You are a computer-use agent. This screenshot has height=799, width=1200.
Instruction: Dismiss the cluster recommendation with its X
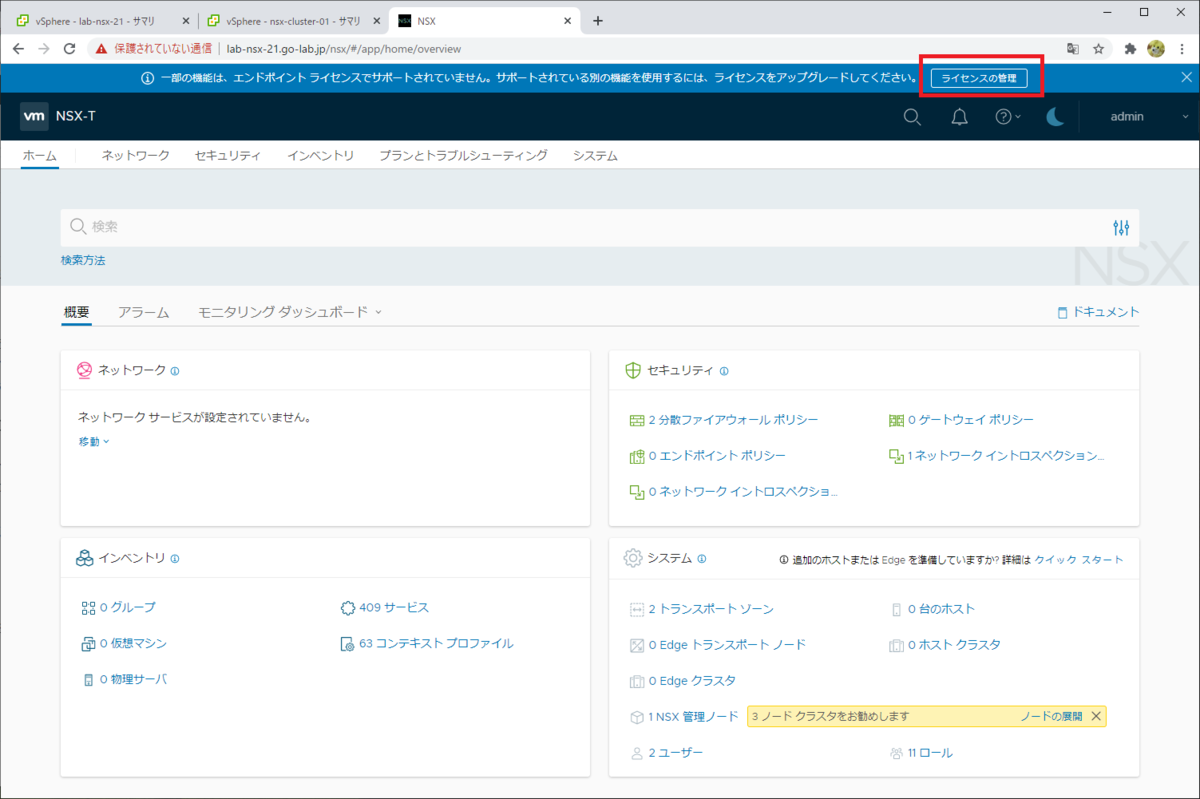(x=1095, y=716)
